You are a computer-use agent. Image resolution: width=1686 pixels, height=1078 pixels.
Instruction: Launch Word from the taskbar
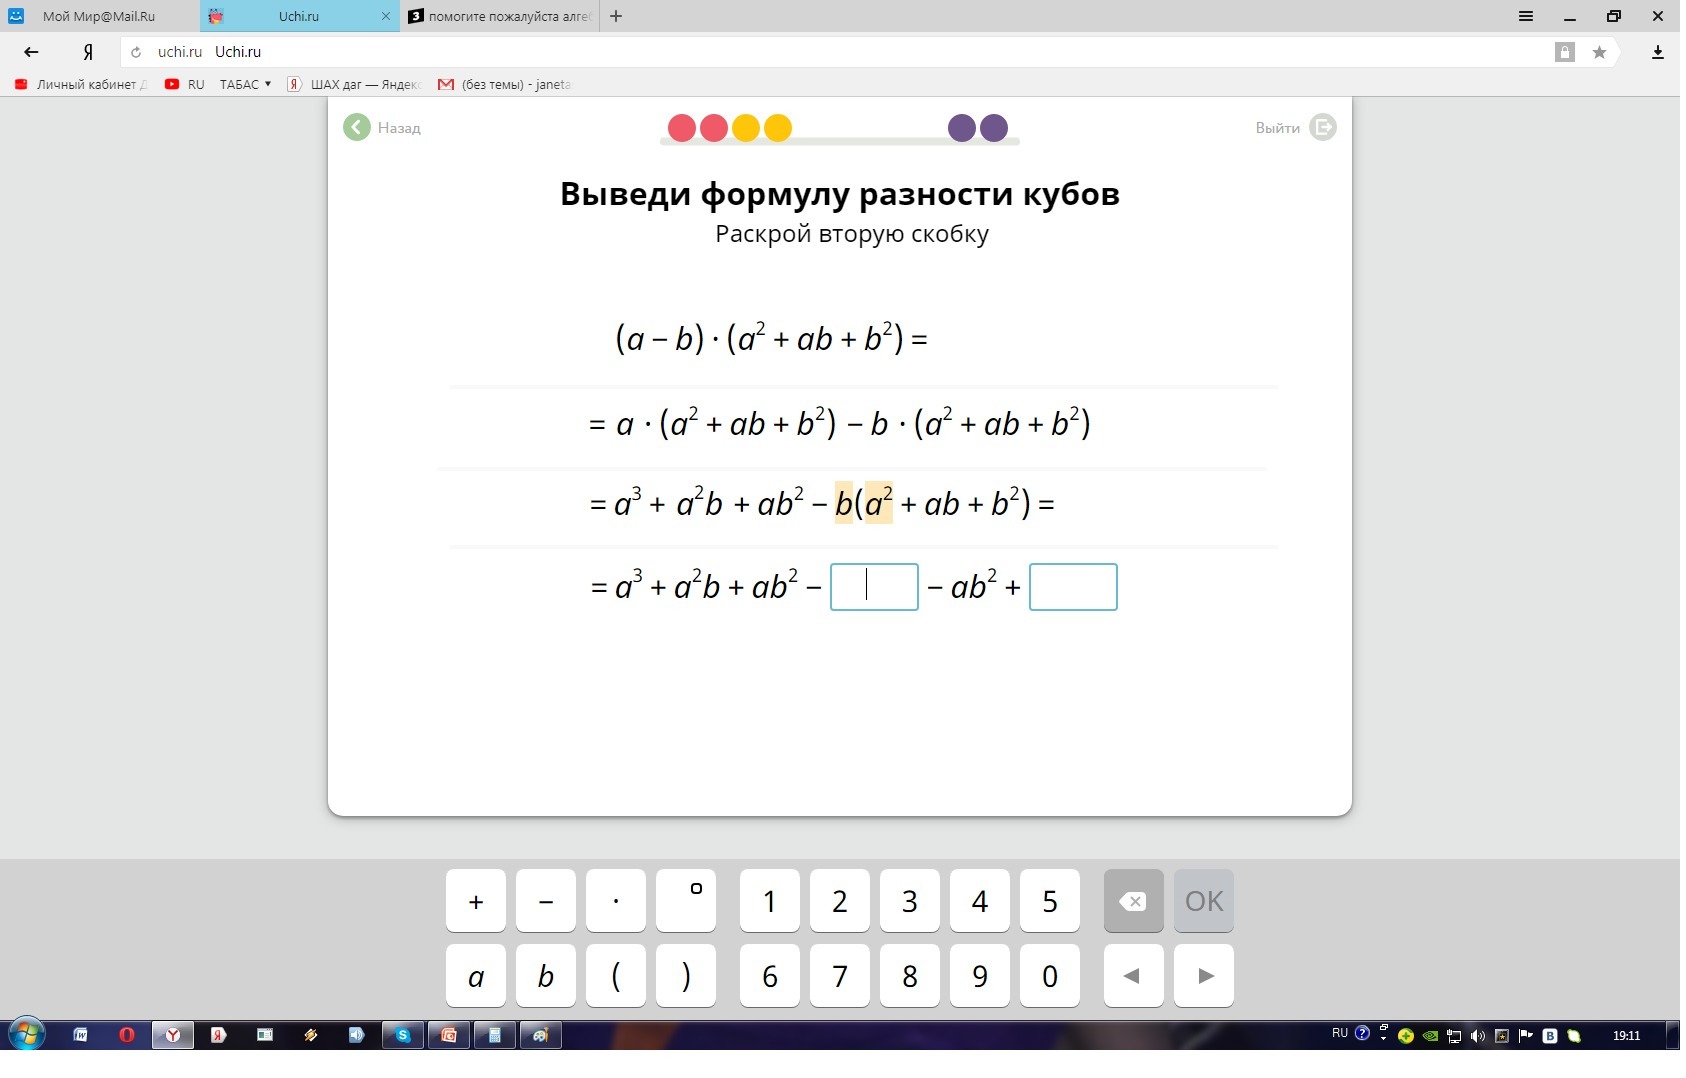click(81, 1035)
